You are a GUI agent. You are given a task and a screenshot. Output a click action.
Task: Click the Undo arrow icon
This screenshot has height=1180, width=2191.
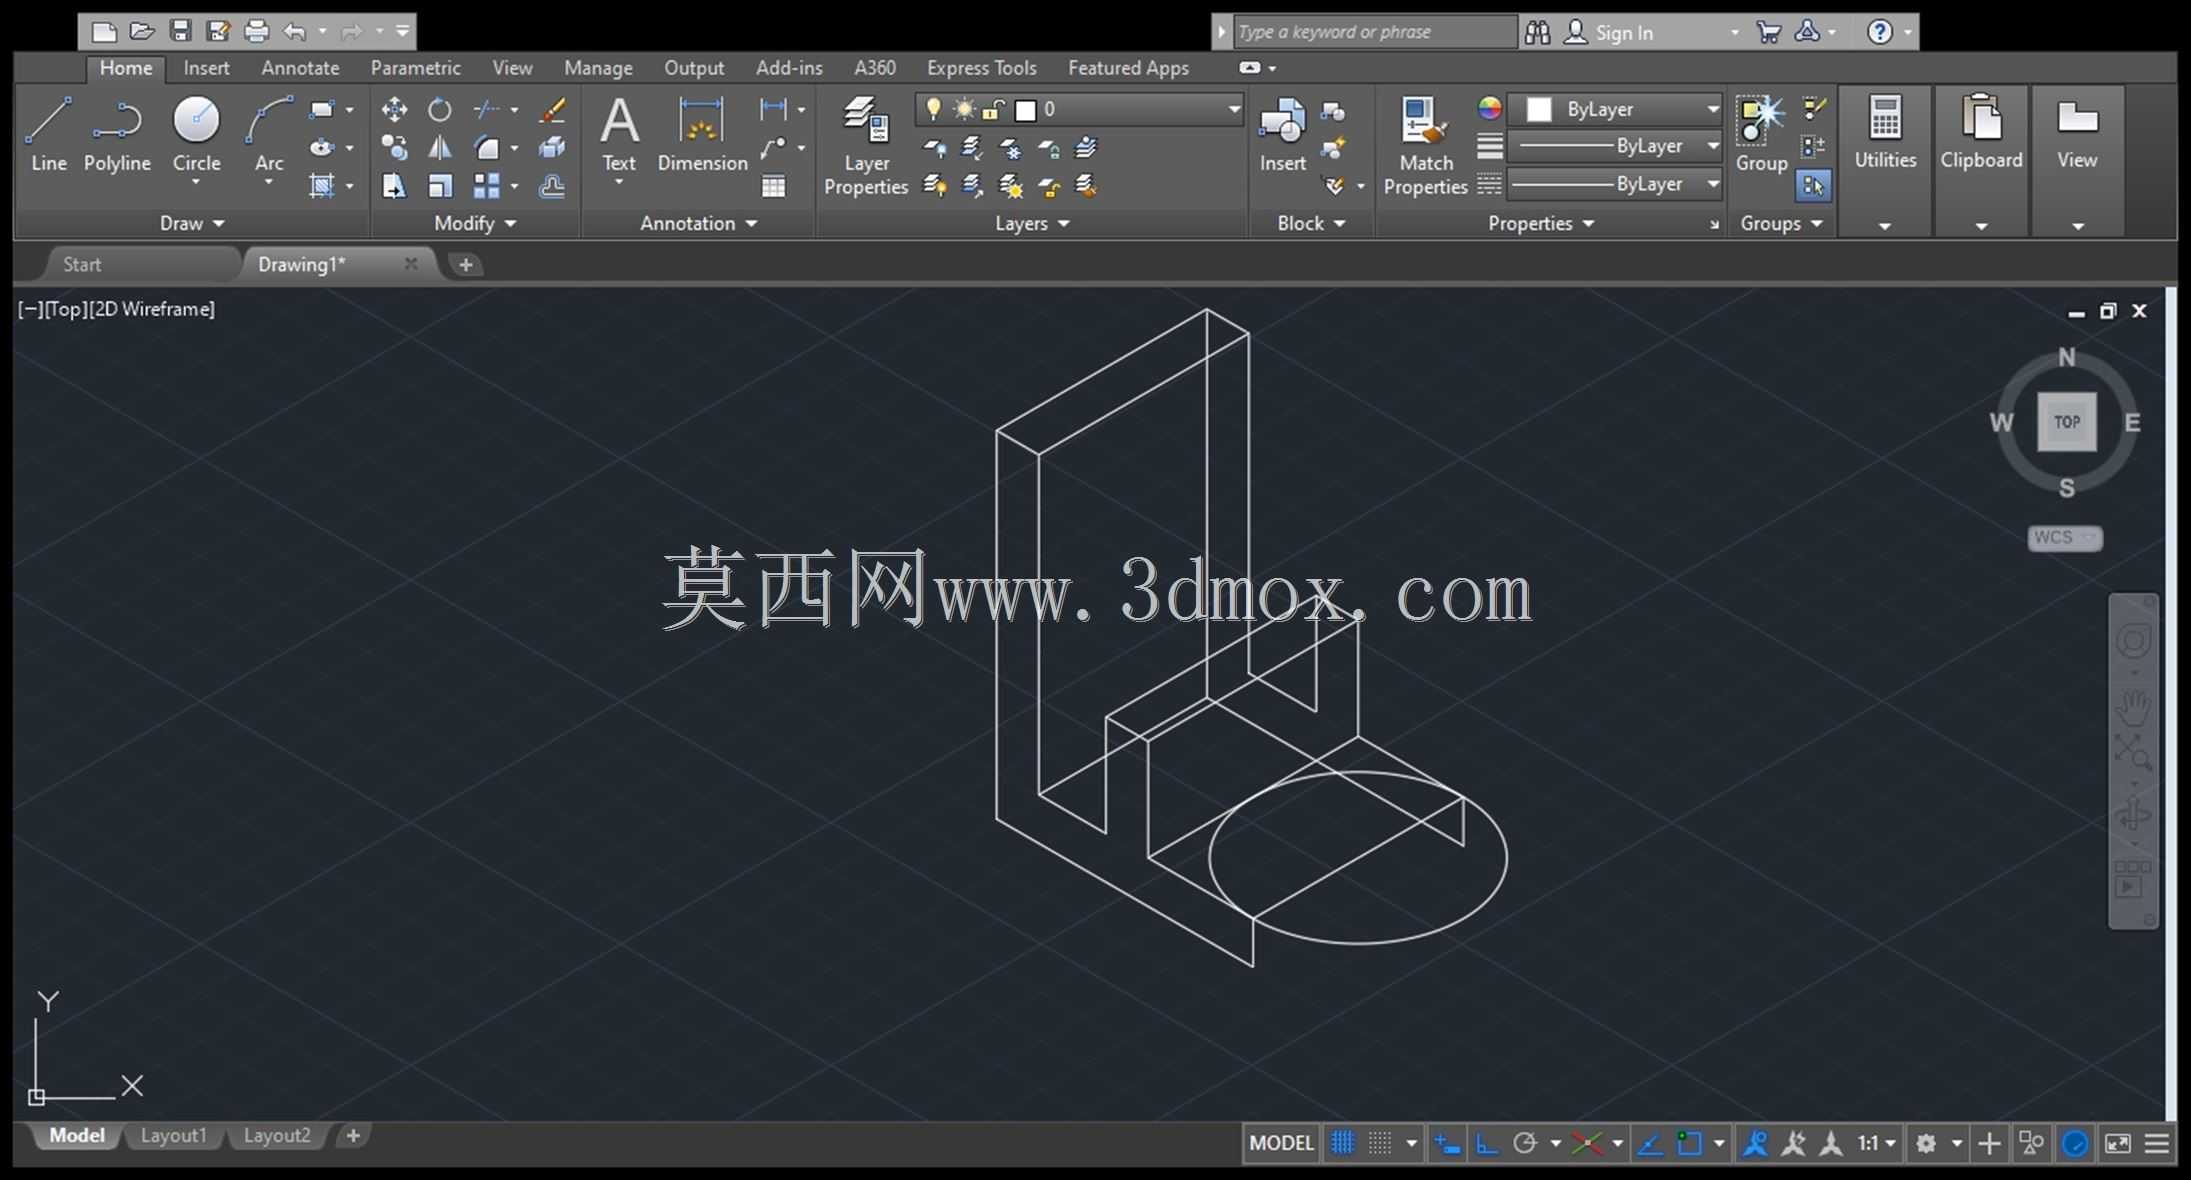coord(294,32)
